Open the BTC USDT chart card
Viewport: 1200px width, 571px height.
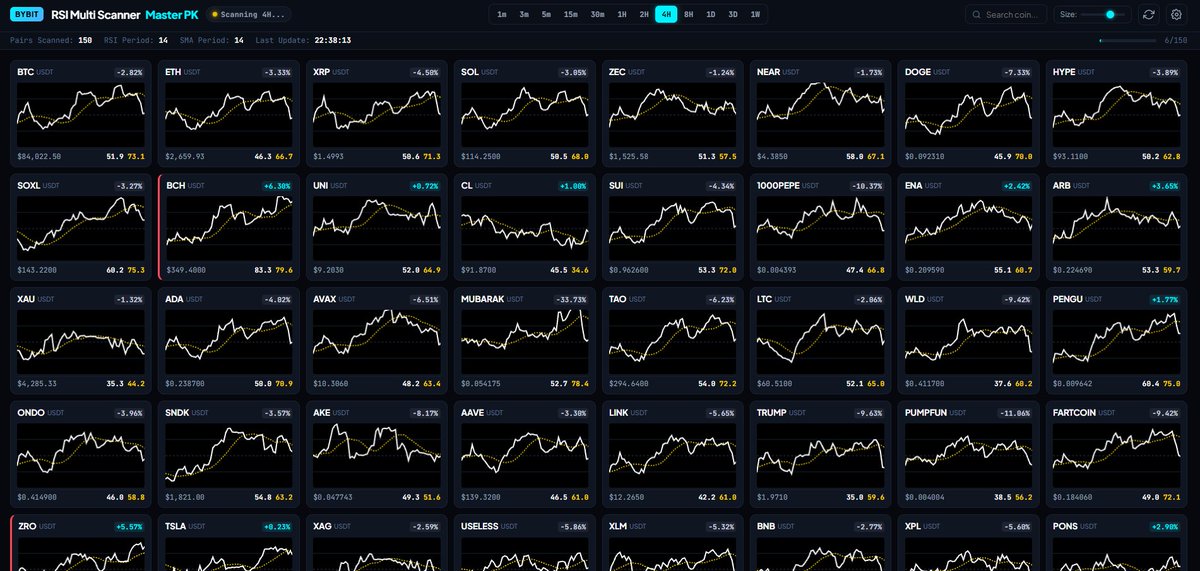(x=81, y=114)
